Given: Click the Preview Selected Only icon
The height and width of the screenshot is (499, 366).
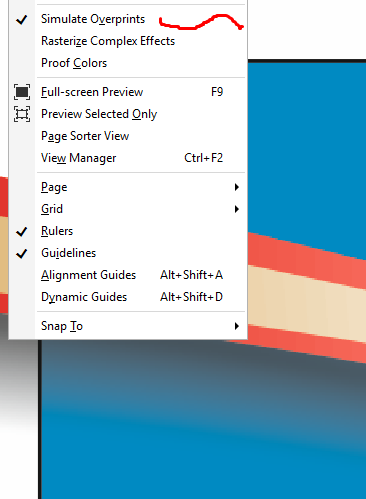Looking at the screenshot, I should pos(22,114).
